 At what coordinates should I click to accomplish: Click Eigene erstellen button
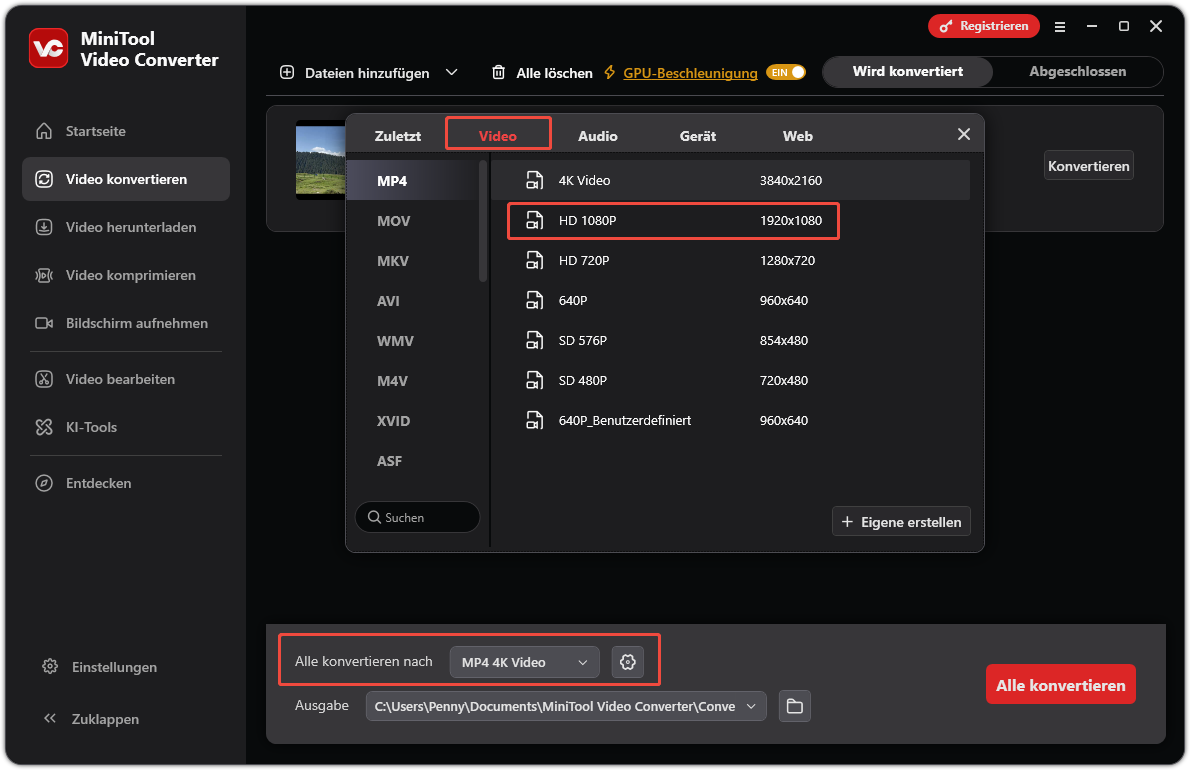point(902,522)
